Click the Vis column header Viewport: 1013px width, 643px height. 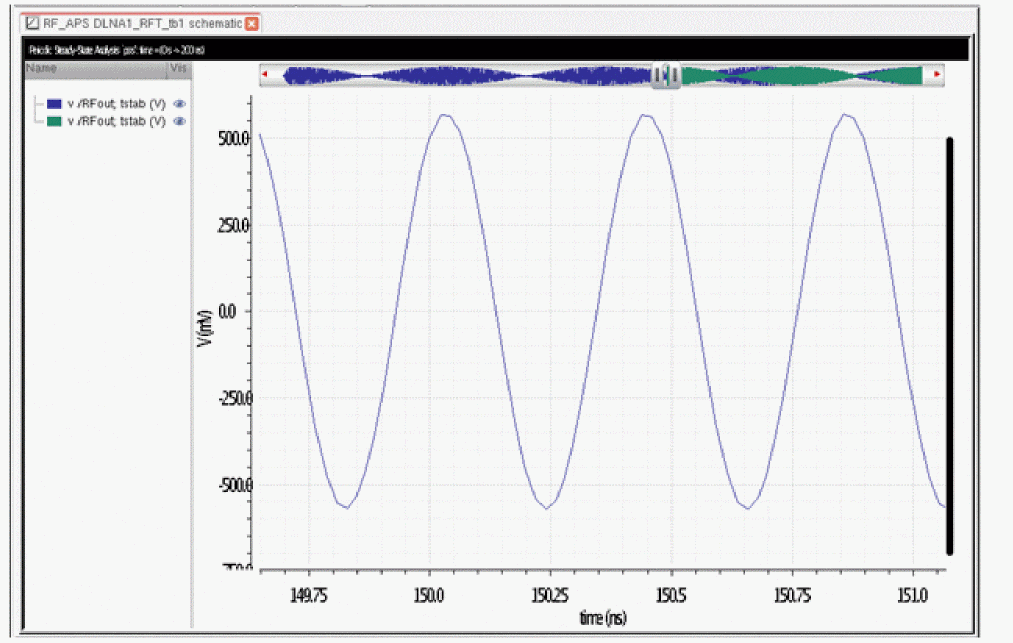(x=179, y=68)
